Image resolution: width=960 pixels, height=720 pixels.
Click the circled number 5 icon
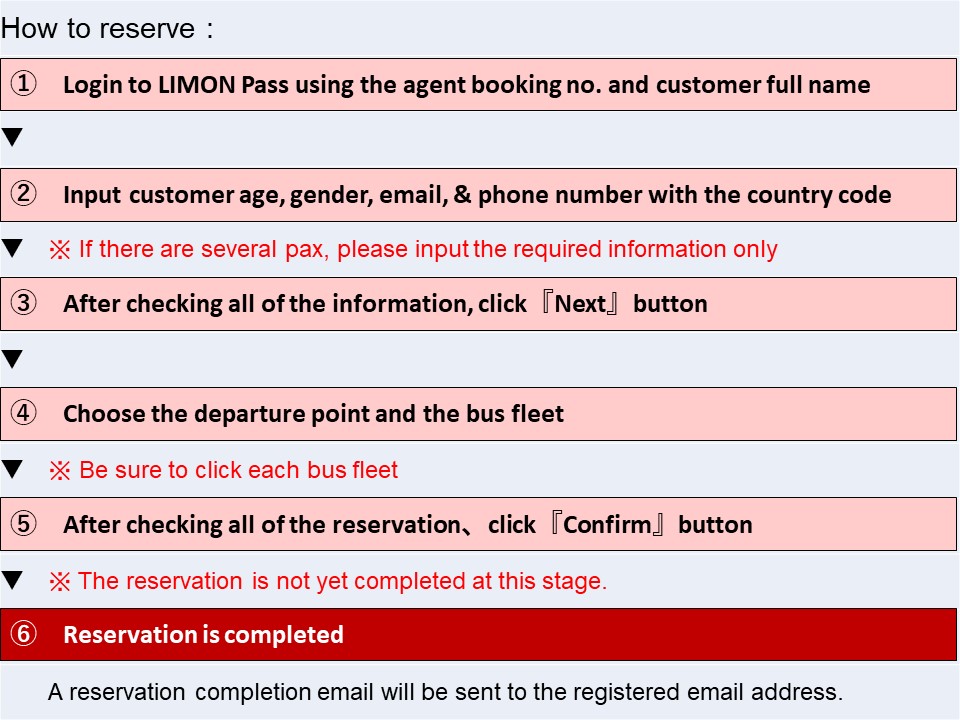(x=24, y=523)
